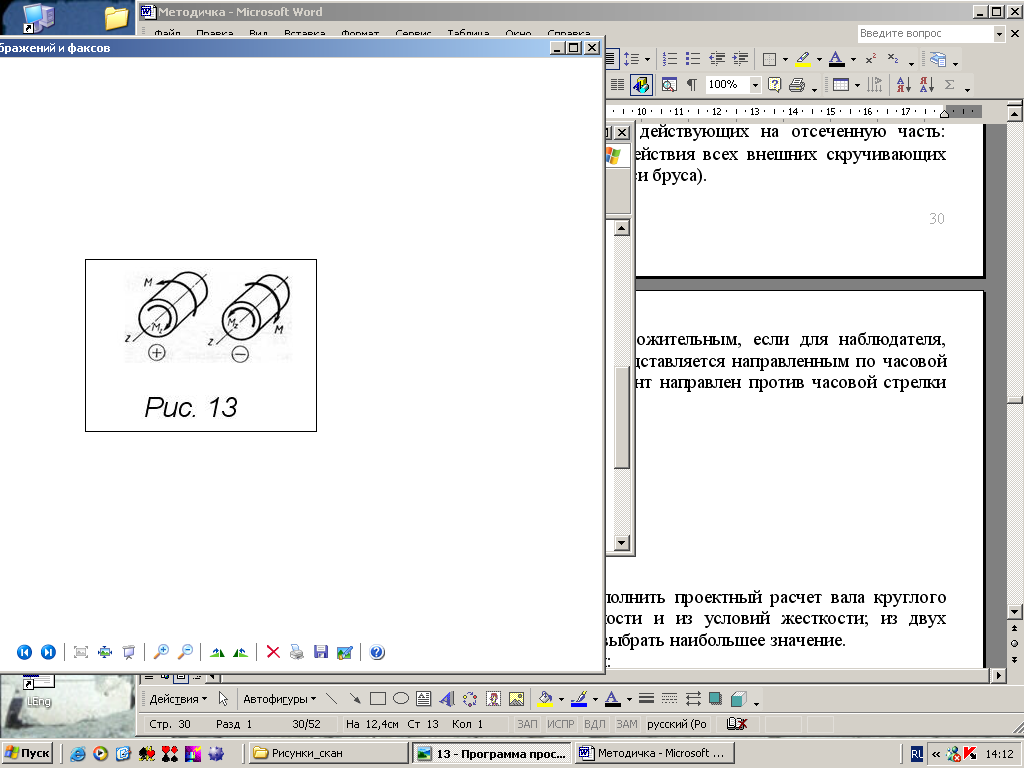This screenshot has width=1024, height=768.
Task: Apply superscript formatting
Action: (x=871, y=59)
